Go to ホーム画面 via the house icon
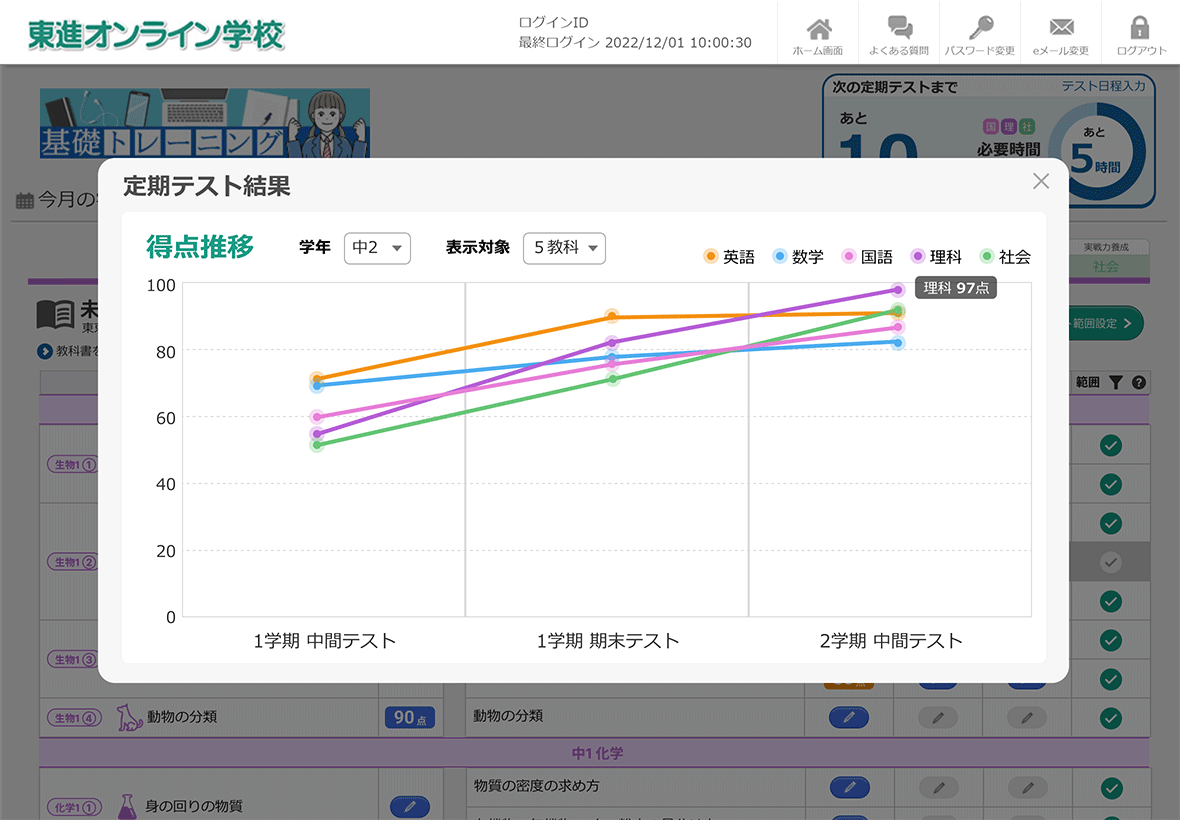The width and height of the screenshot is (1180, 820). click(x=818, y=30)
